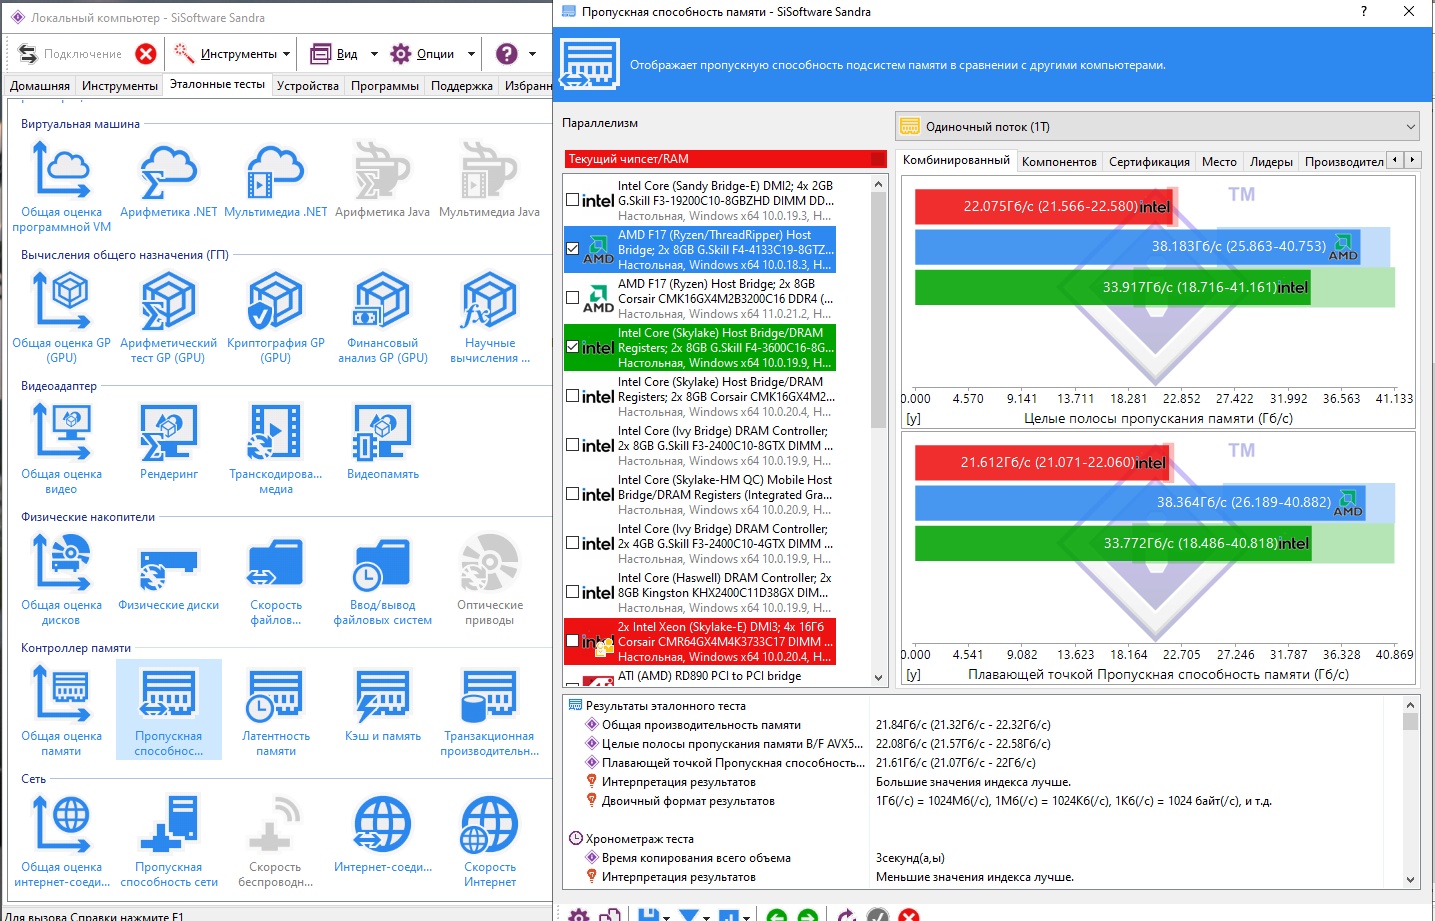This screenshot has width=1435, height=921.
Task: Click the green back arrow in the bottom toolbar
Action: tap(776, 914)
